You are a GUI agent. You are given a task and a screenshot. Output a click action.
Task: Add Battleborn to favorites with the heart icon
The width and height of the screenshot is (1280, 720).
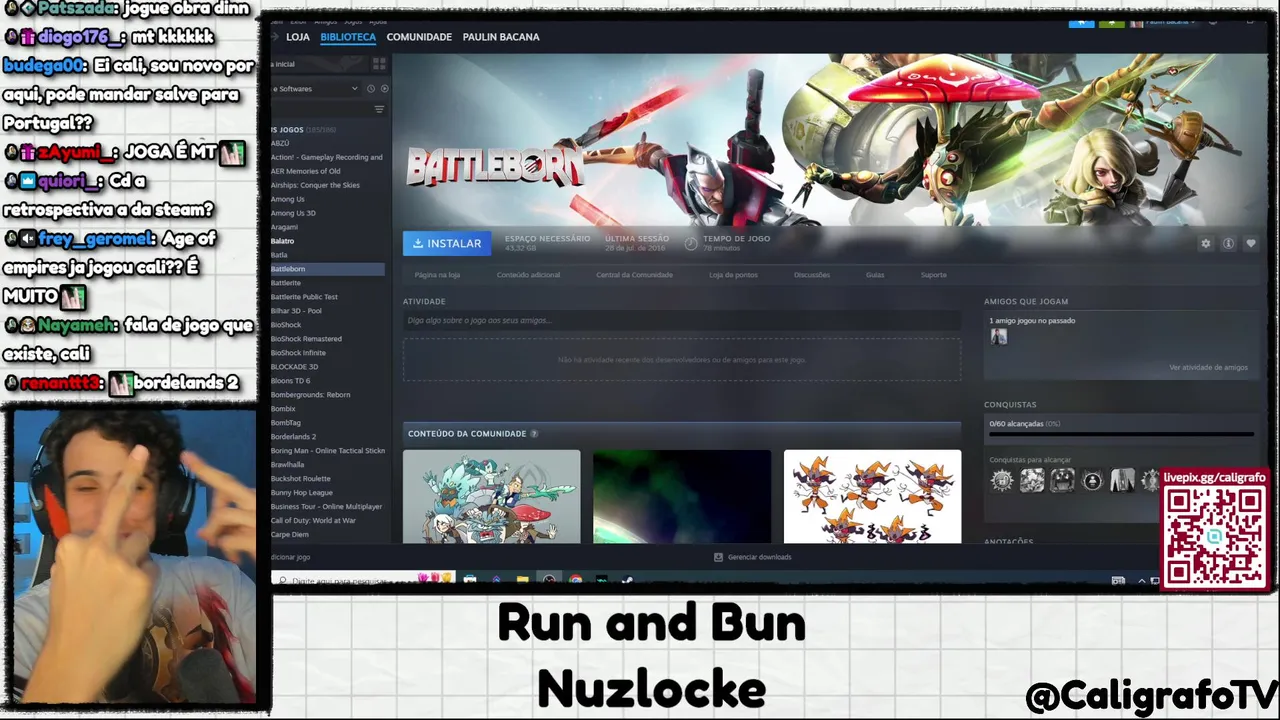(x=1250, y=243)
